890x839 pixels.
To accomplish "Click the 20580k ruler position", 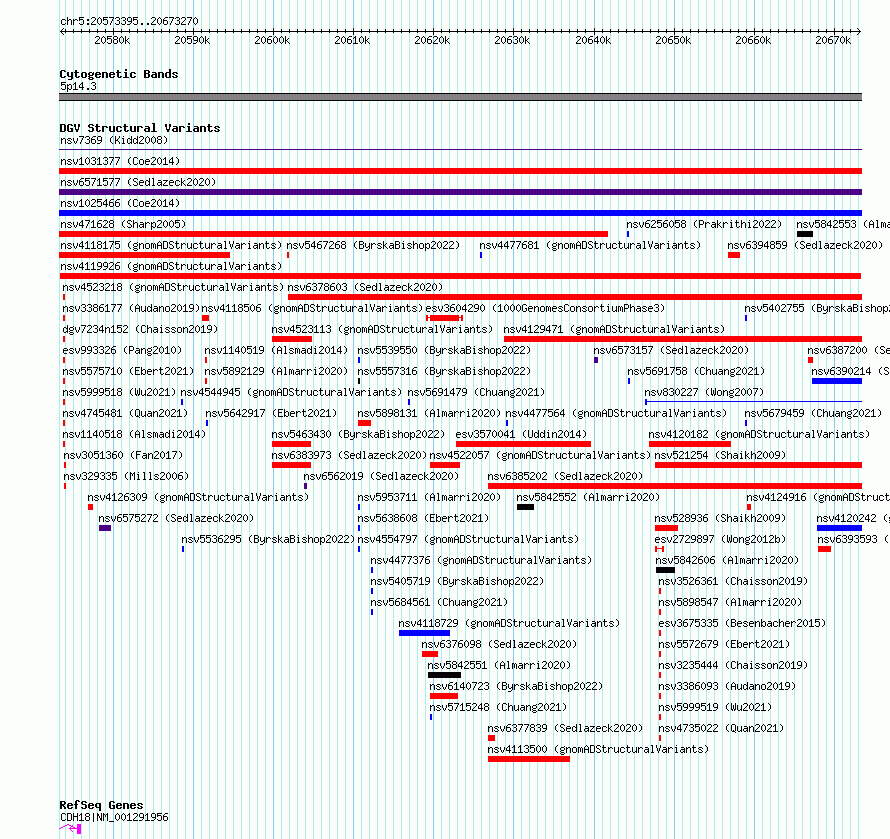I will point(112,40).
